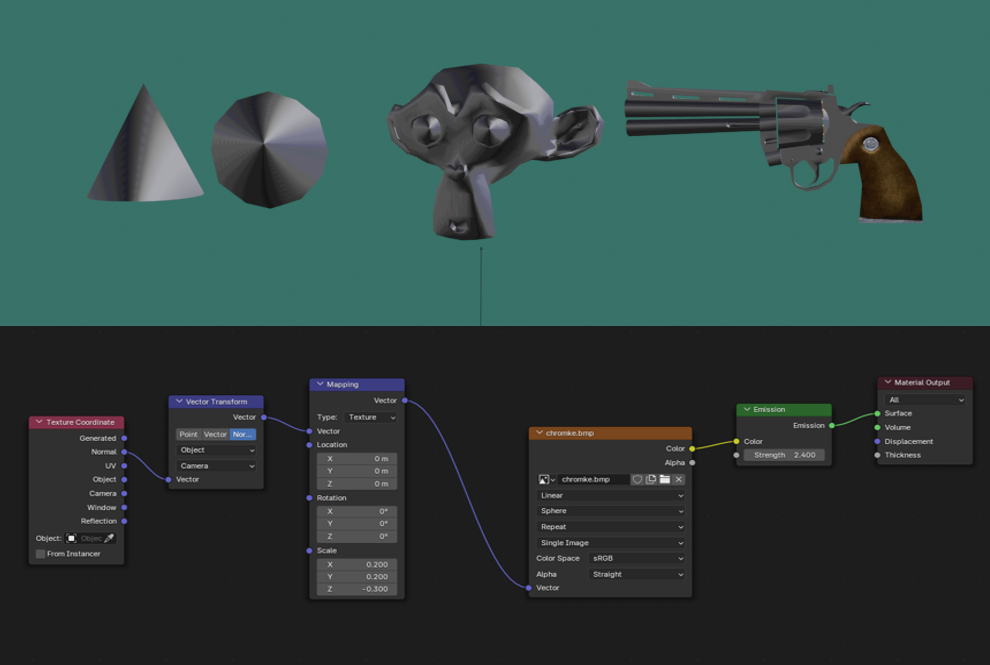This screenshot has width=990, height=665.
Task: Click Emission Color input socket
Action: (737, 441)
